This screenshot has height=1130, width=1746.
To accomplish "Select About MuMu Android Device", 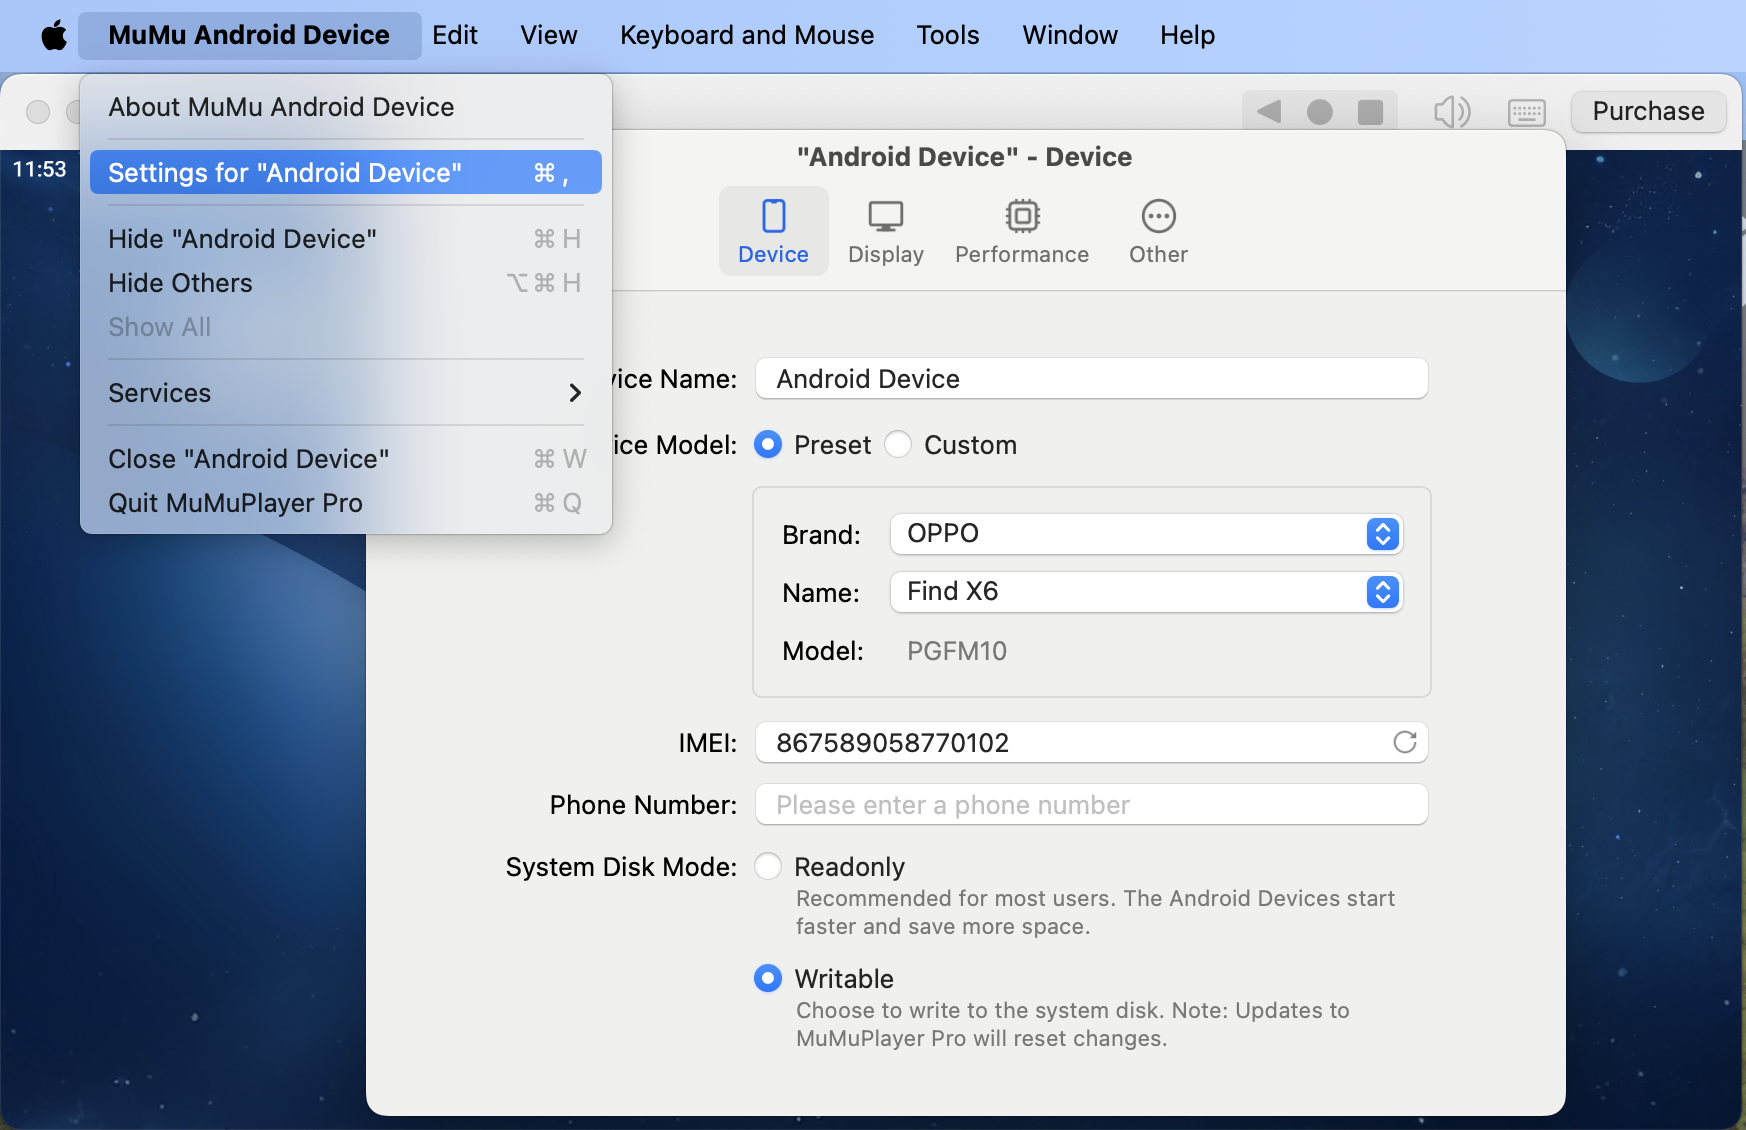I will 345,107.
